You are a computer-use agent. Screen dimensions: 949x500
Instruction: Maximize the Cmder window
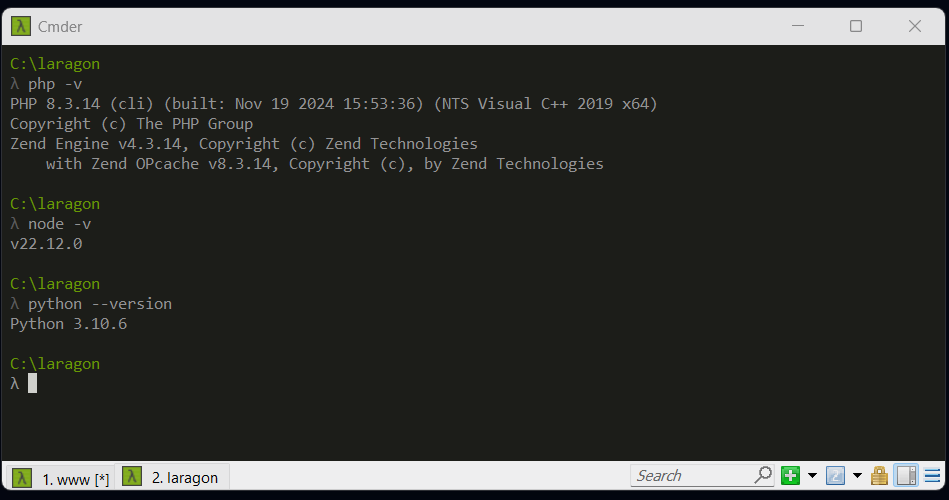pos(856,26)
